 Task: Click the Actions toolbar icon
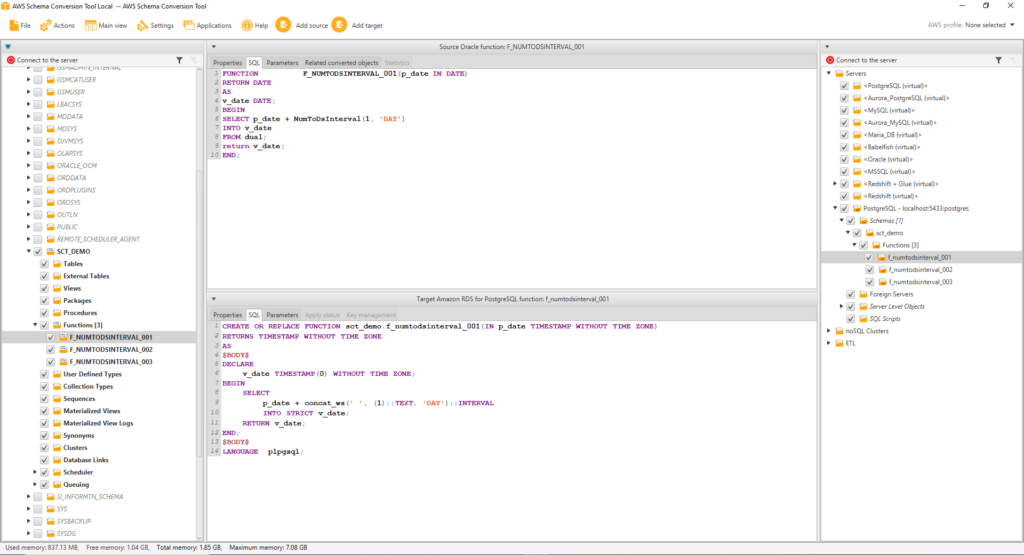coord(44,25)
